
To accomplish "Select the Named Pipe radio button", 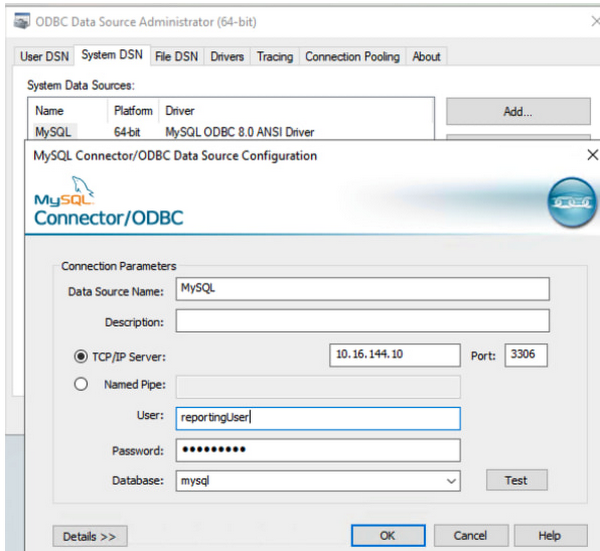I will [x=81, y=384].
